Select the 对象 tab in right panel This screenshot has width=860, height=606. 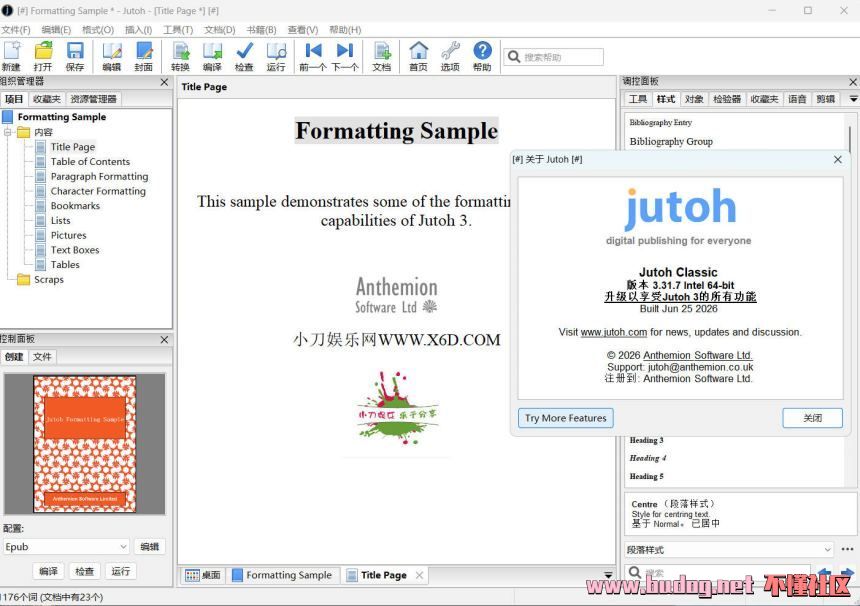[x=694, y=99]
